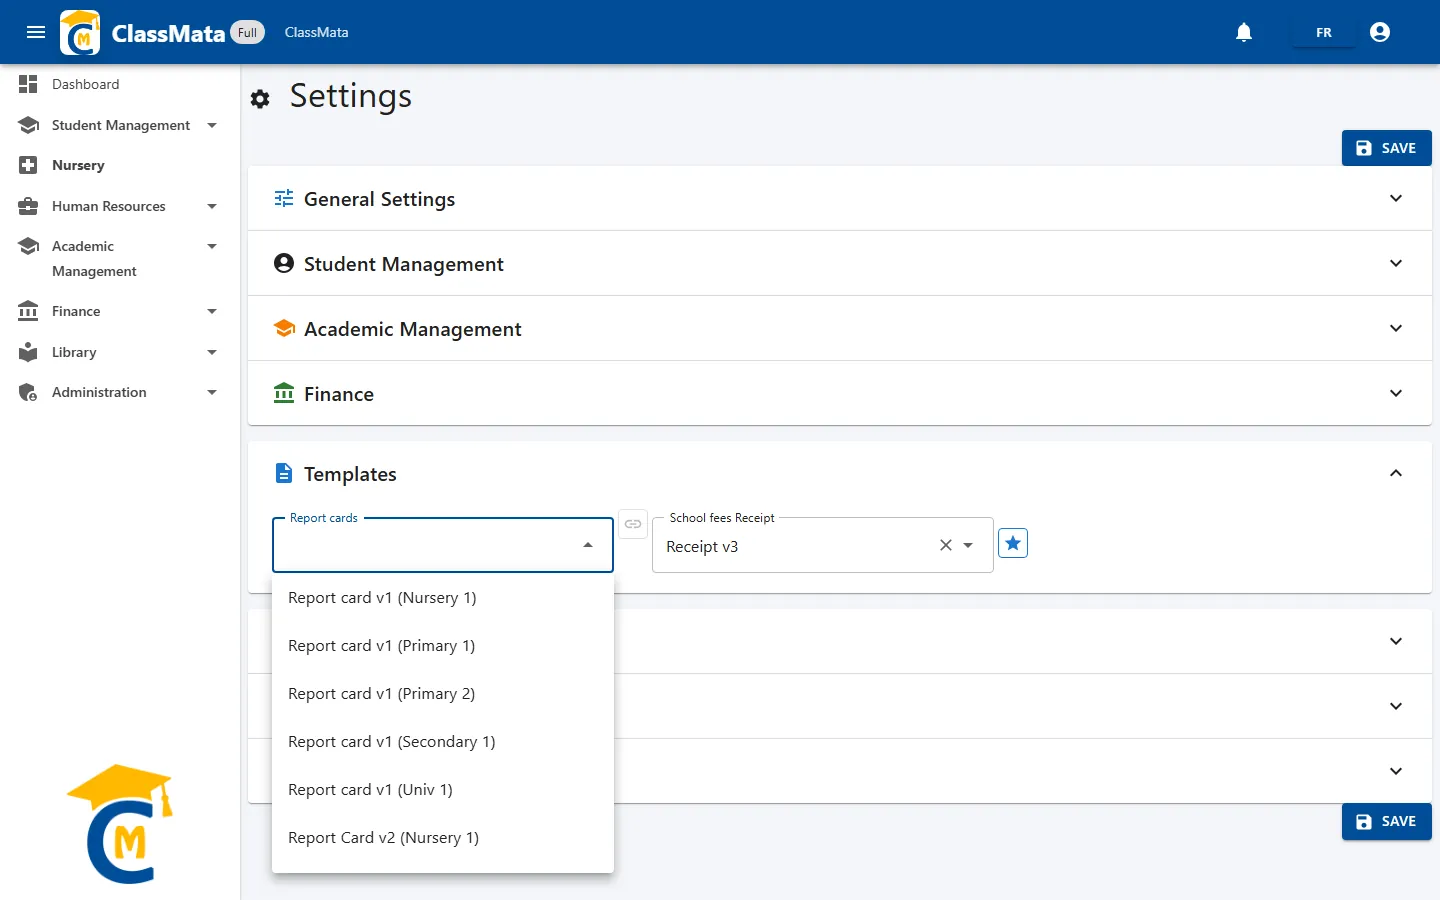Open the user account menu
Viewport: 1440px width, 900px height.
point(1380,32)
